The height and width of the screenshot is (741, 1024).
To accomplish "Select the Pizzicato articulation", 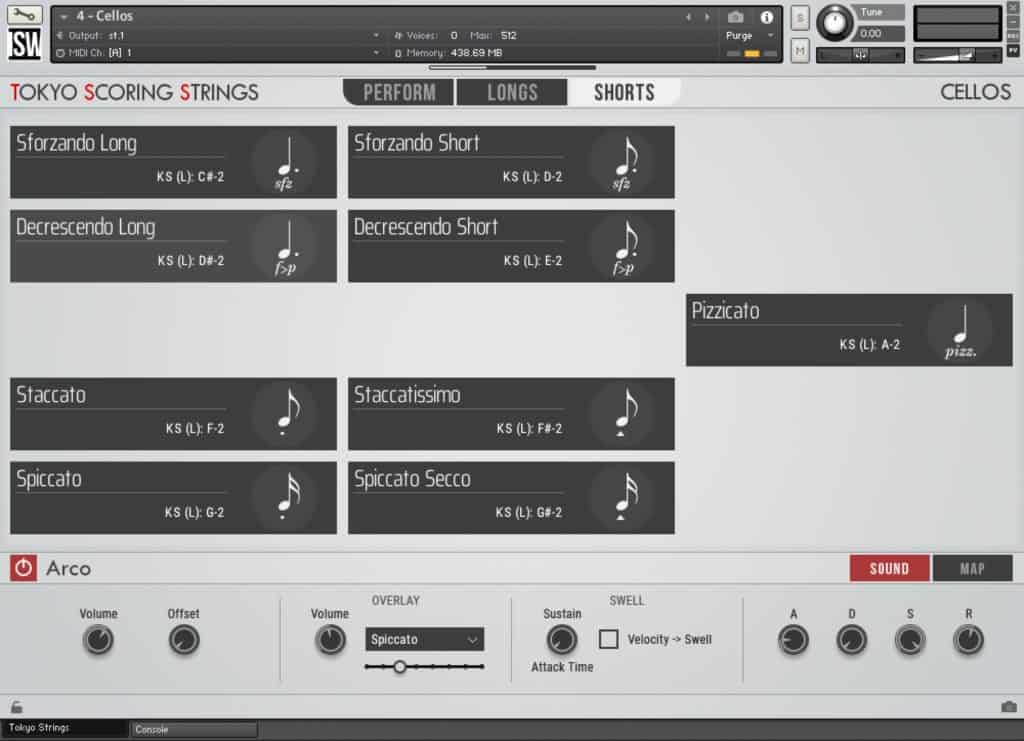I will 849,330.
